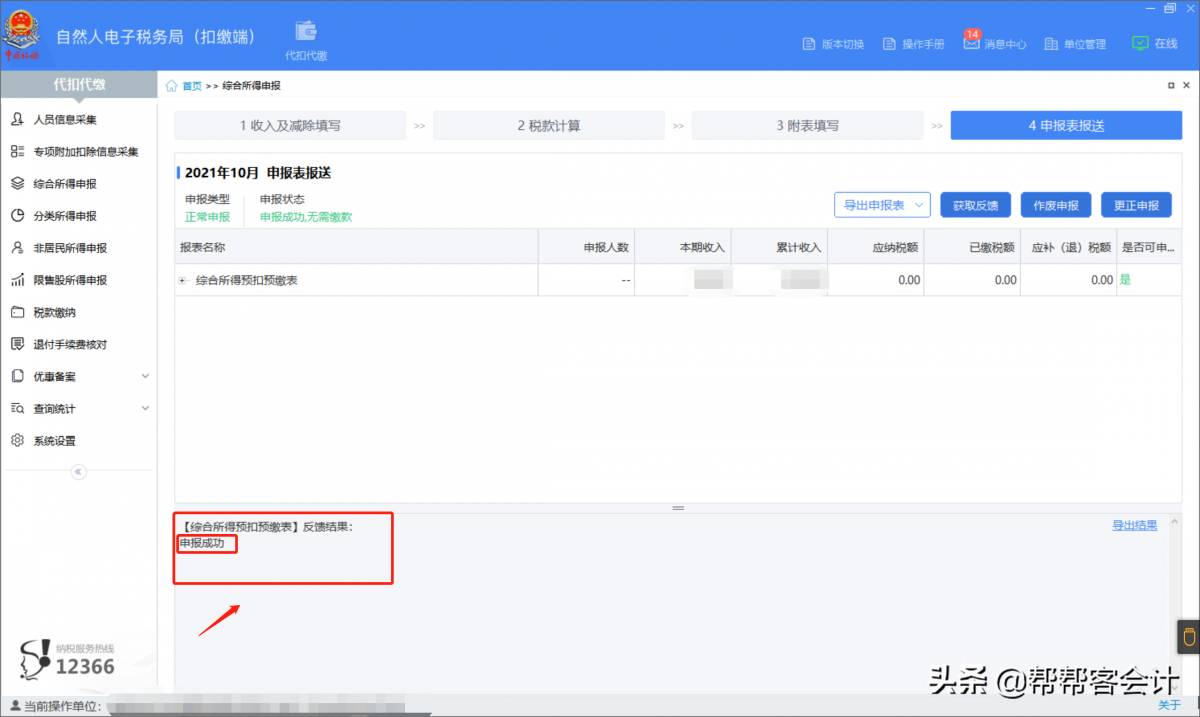The image size is (1200, 717).
Task: Open the 导出申报表 dropdown
Action: tap(882, 205)
